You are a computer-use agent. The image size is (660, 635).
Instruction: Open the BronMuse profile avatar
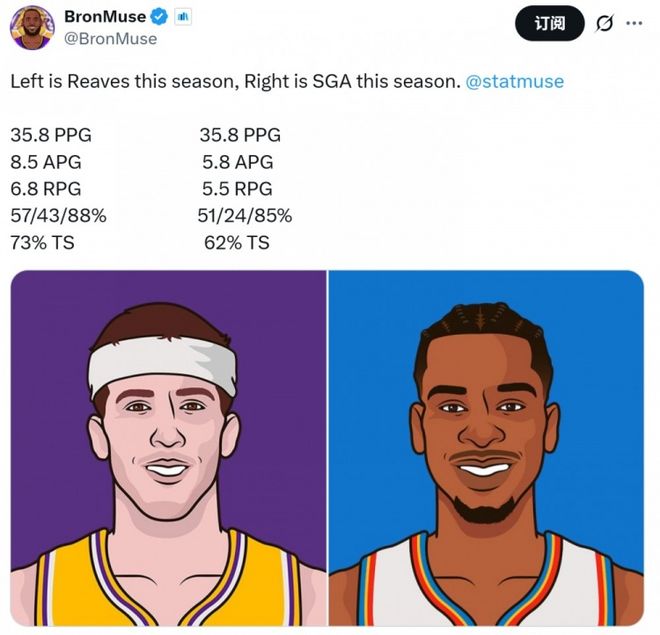[x=32, y=27]
